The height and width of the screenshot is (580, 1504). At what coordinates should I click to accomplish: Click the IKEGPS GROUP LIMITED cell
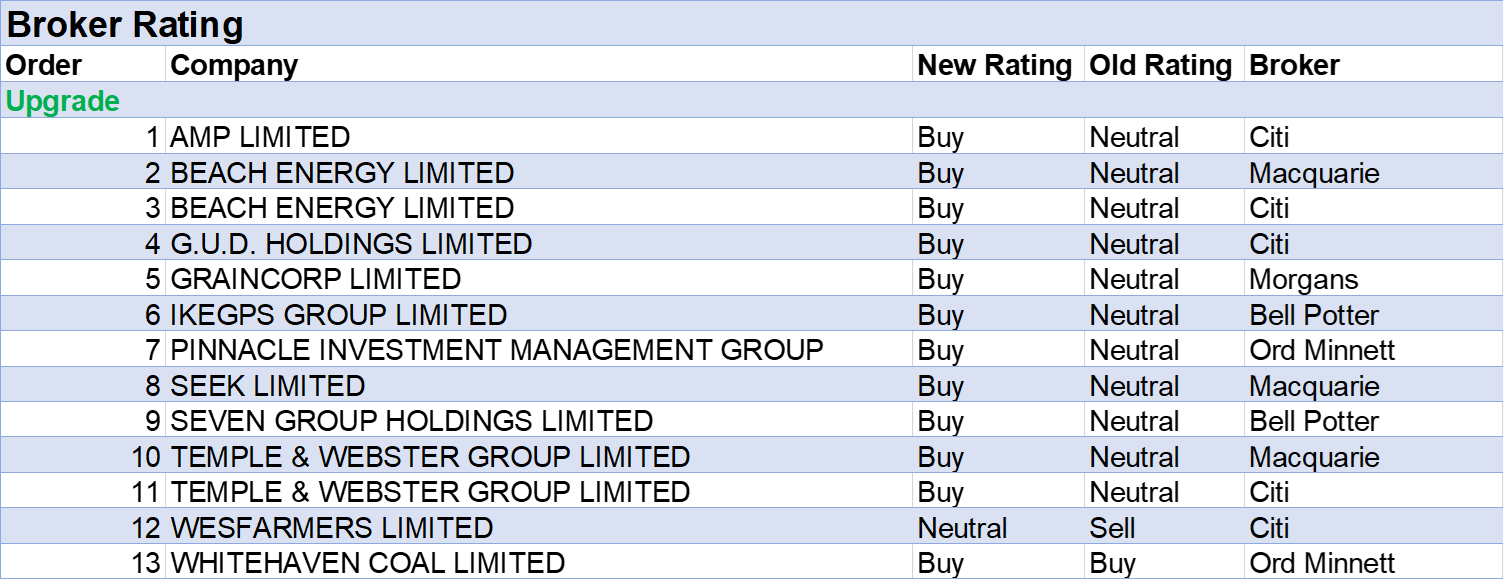[339, 315]
